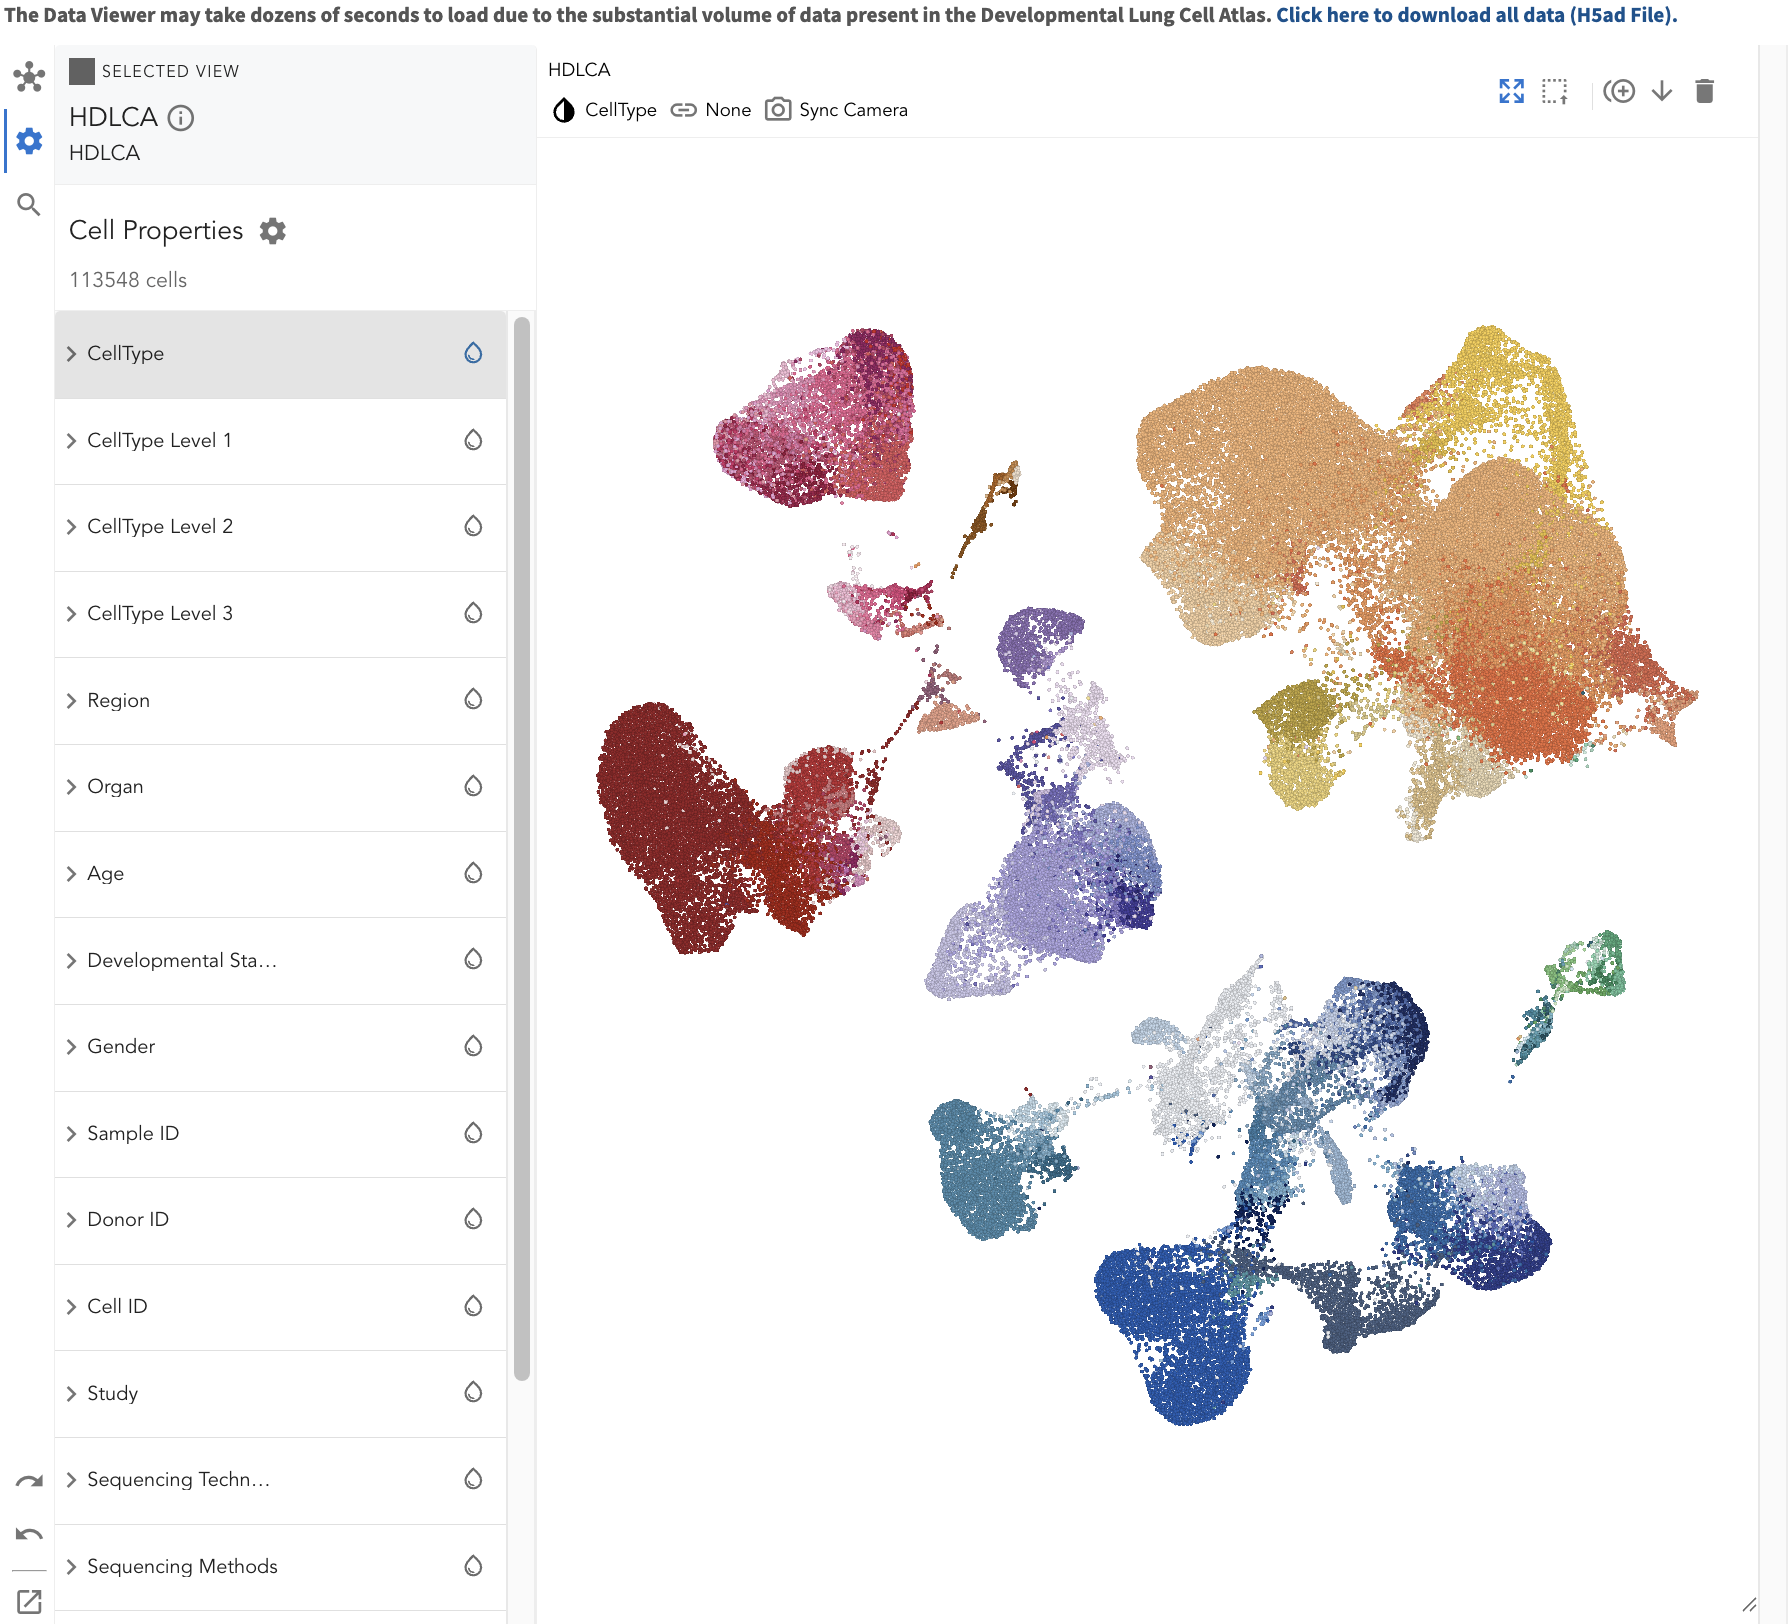Enable color-by droplet for Gender

(473, 1046)
